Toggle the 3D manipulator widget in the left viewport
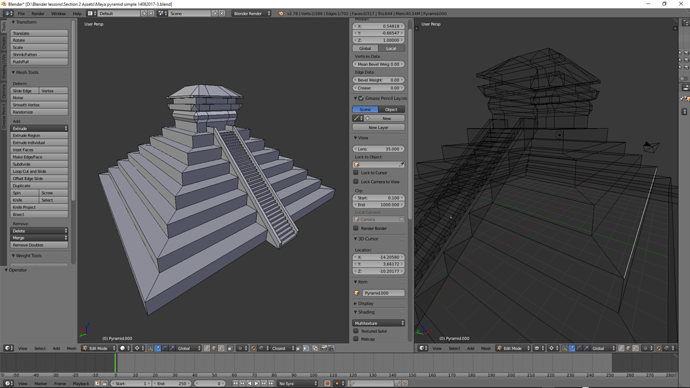This screenshot has height=388, width=690. pyautogui.click(x=150, y=348)
